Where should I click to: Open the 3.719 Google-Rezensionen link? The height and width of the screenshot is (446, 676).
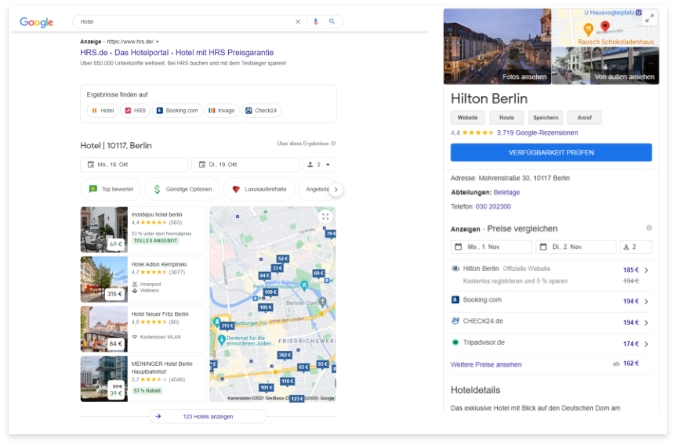click(x=537, y=133)
